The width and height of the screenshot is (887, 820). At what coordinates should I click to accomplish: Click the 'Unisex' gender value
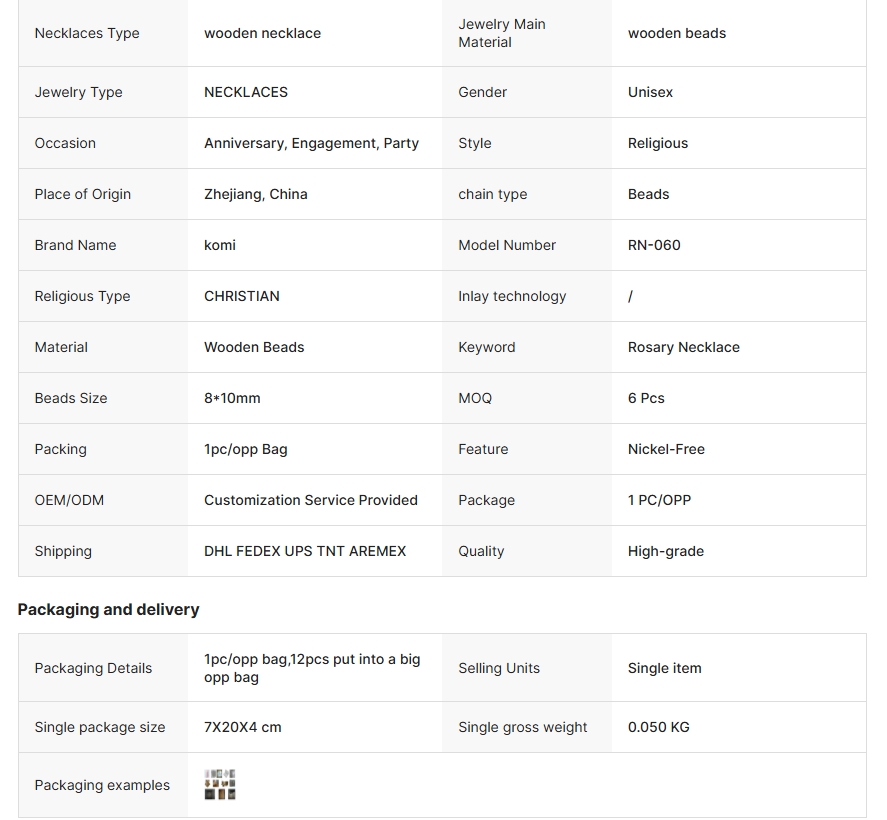650,92
